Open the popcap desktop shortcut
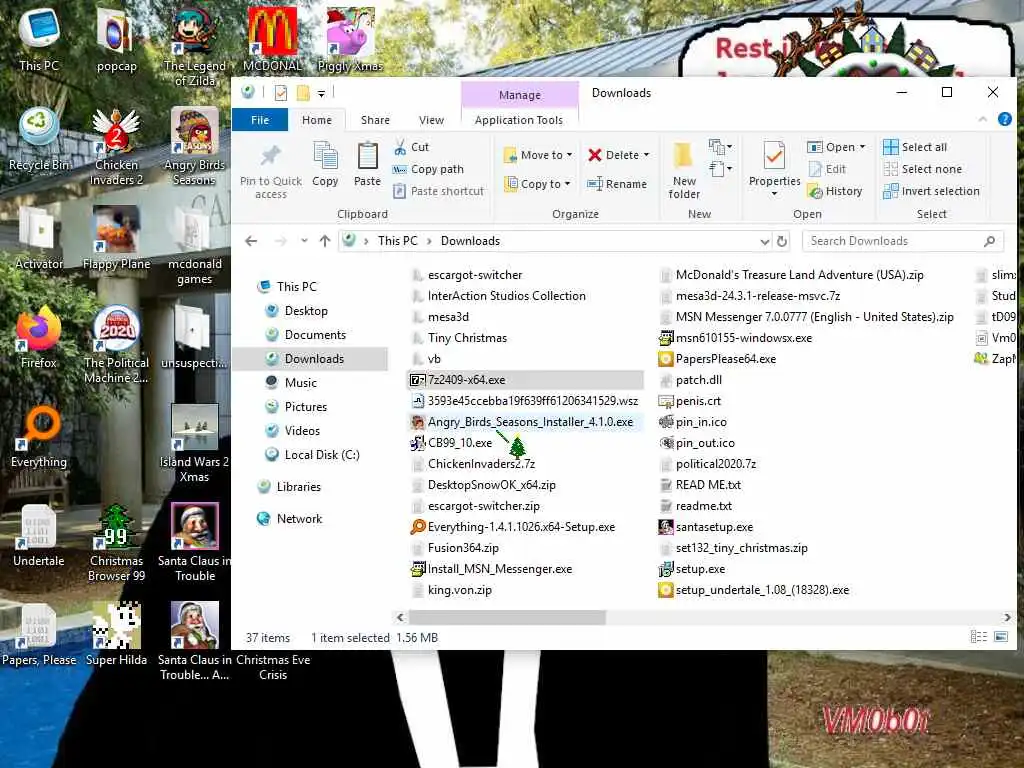 click(116, 39)
